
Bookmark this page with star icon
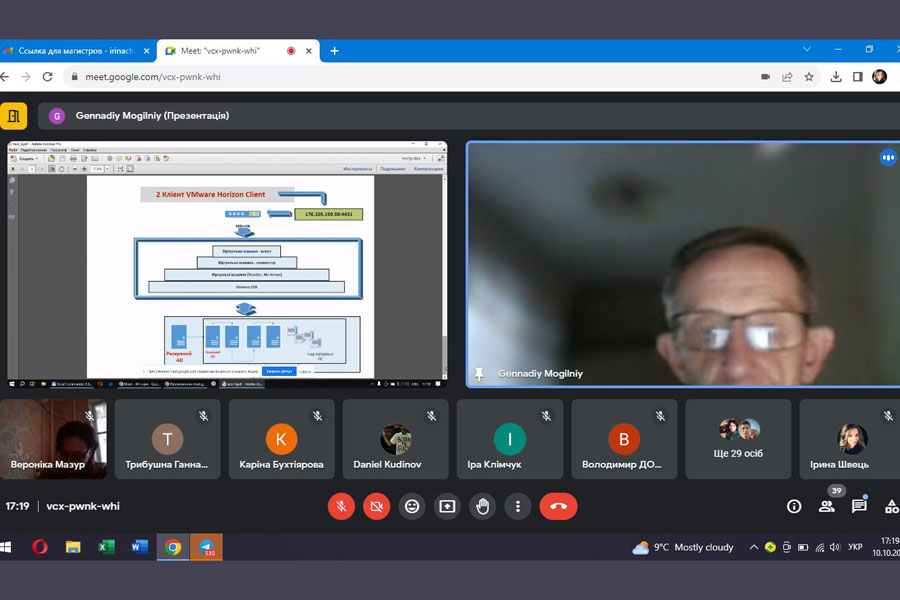pyautogui.click(x=809, y=77)
